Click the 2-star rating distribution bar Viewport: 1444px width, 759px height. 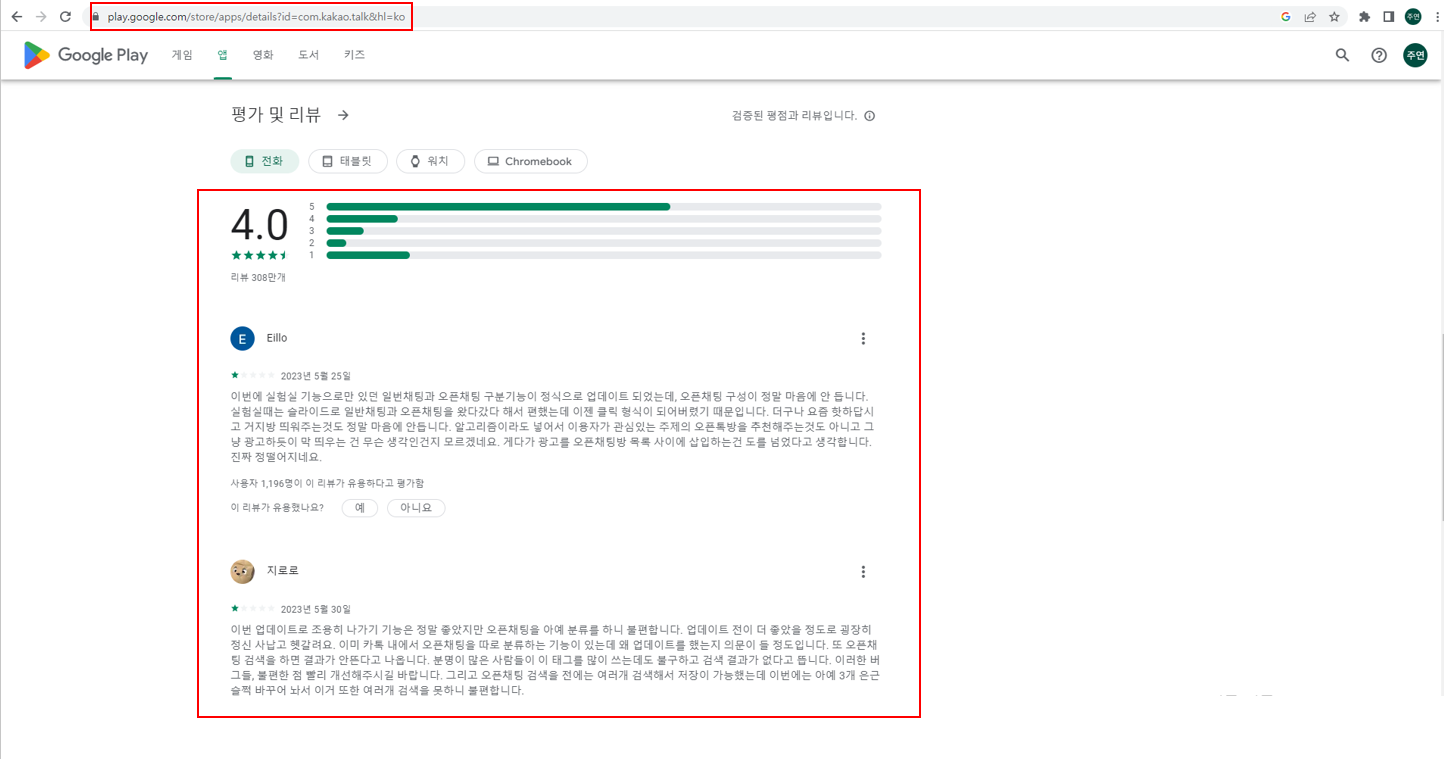click(x=604, y=243)
